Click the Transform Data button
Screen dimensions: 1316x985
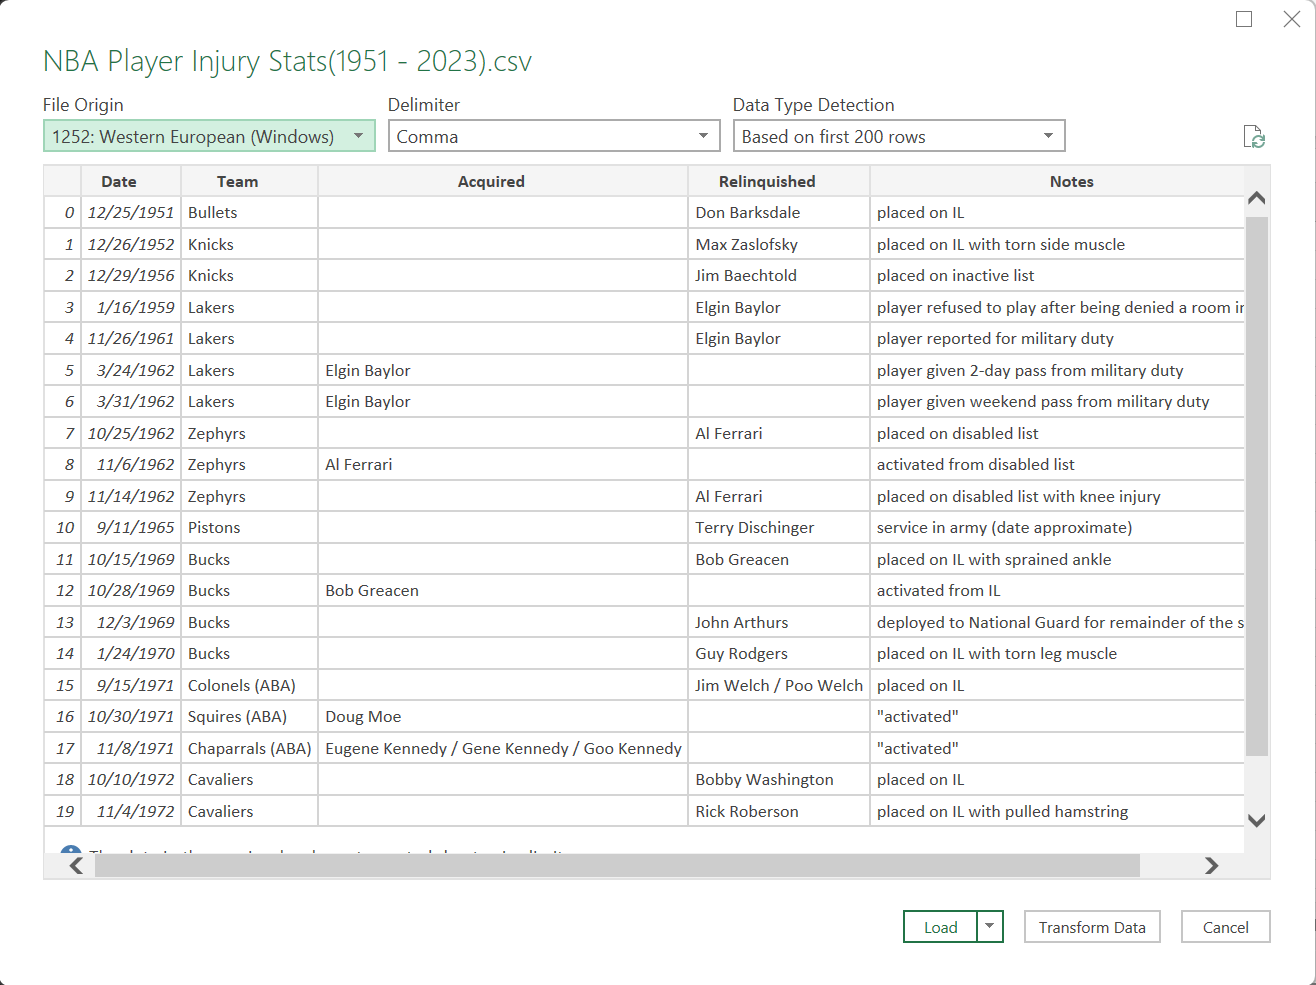click(x=1092, y=927)
